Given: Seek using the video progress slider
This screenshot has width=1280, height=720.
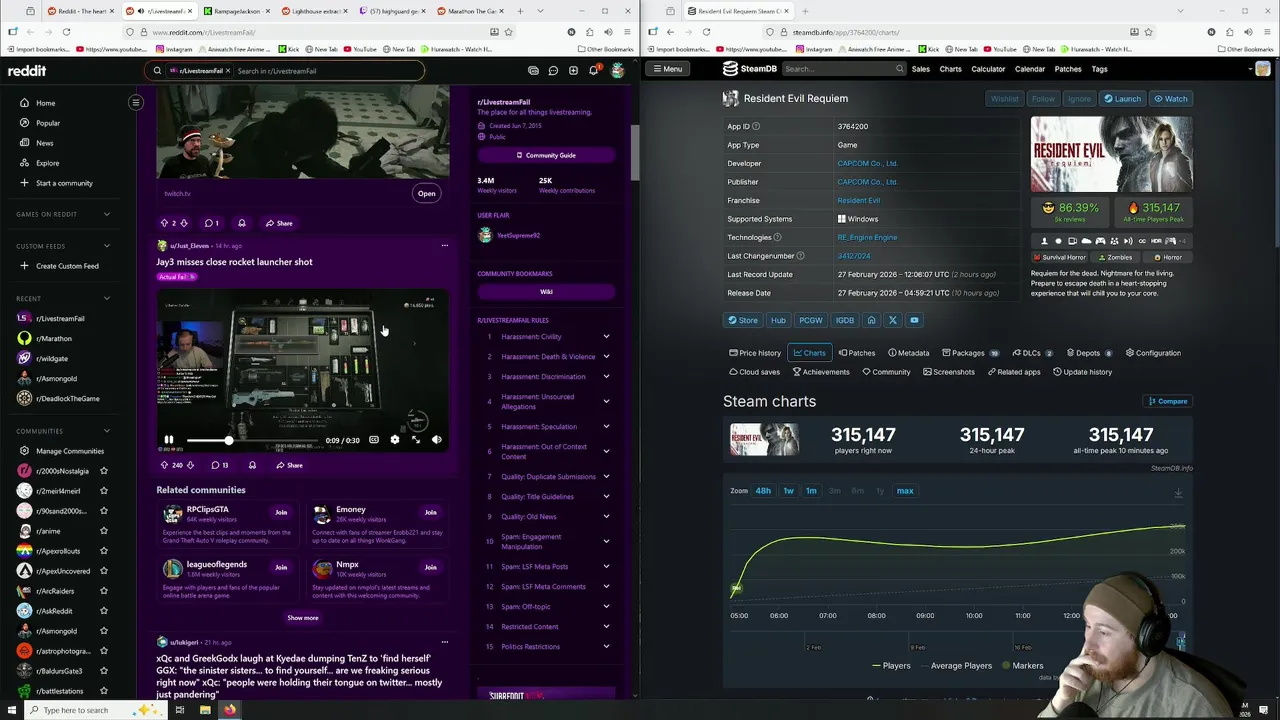Looking at the screenshot, I should pos(252,440).
